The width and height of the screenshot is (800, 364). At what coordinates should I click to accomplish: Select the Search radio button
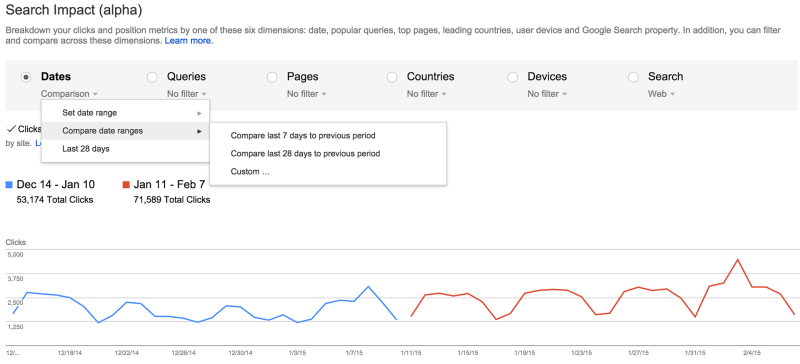click(633, 77)
